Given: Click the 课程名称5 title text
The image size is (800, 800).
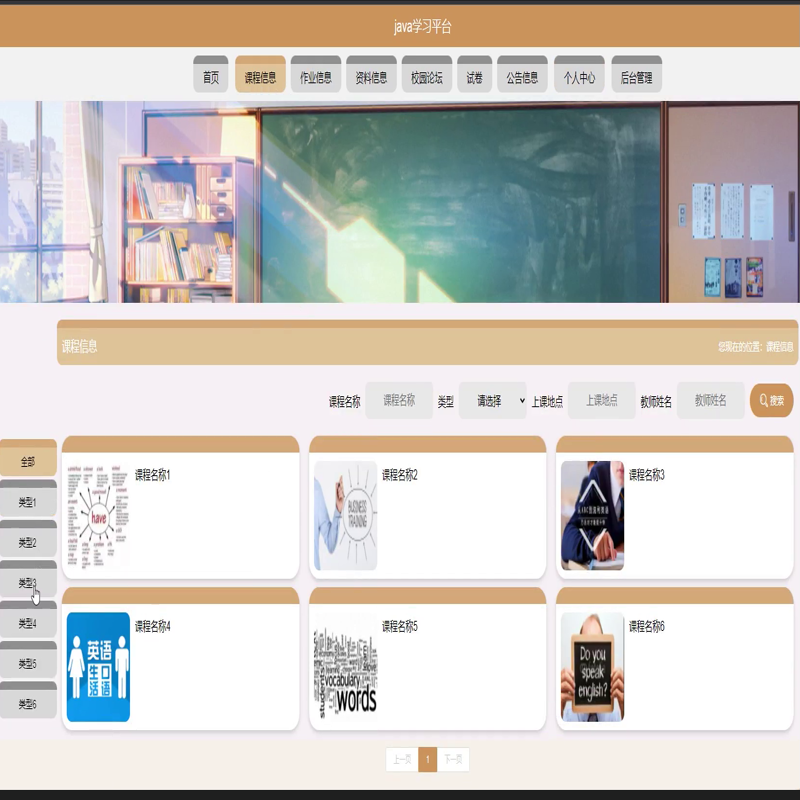Looking at the screenshot, I should [x=399, y=626].
